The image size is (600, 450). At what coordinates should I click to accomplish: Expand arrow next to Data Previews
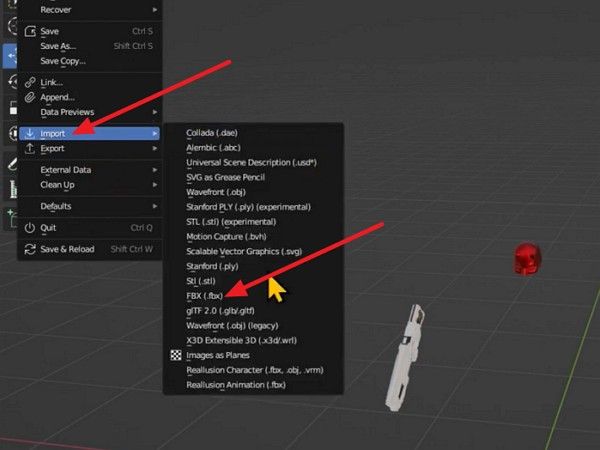(x=155, y=112)
